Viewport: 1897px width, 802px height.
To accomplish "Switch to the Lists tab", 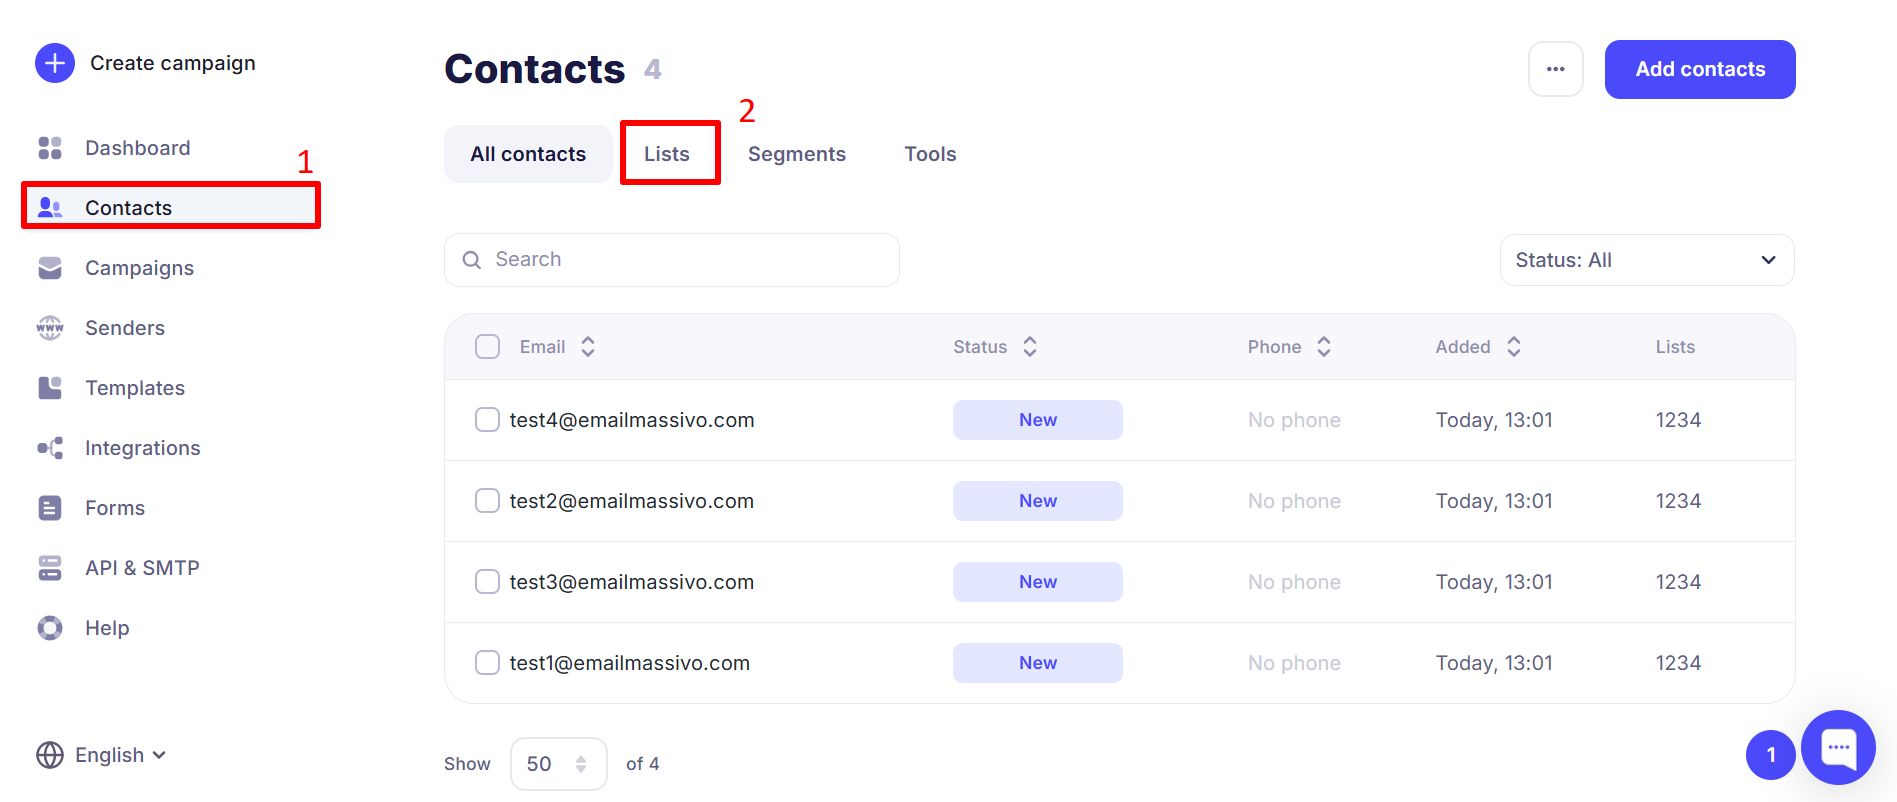I will [667, 154].
